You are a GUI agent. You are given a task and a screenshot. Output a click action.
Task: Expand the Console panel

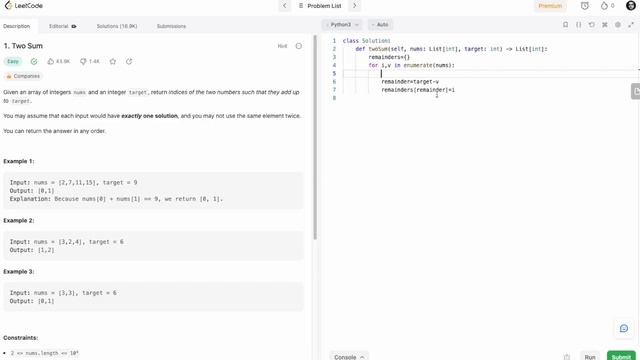(x=349, y=356)
